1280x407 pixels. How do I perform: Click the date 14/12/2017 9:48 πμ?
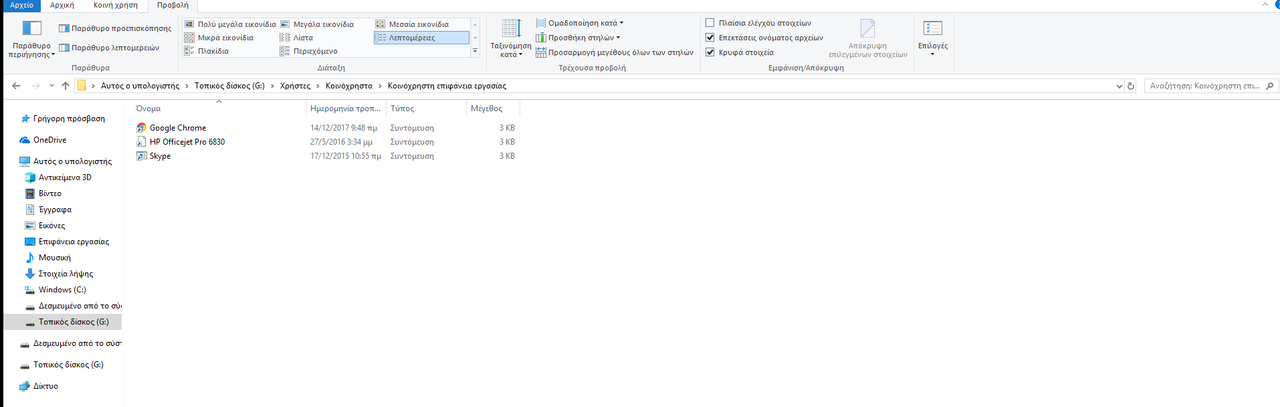coord(344,128)
